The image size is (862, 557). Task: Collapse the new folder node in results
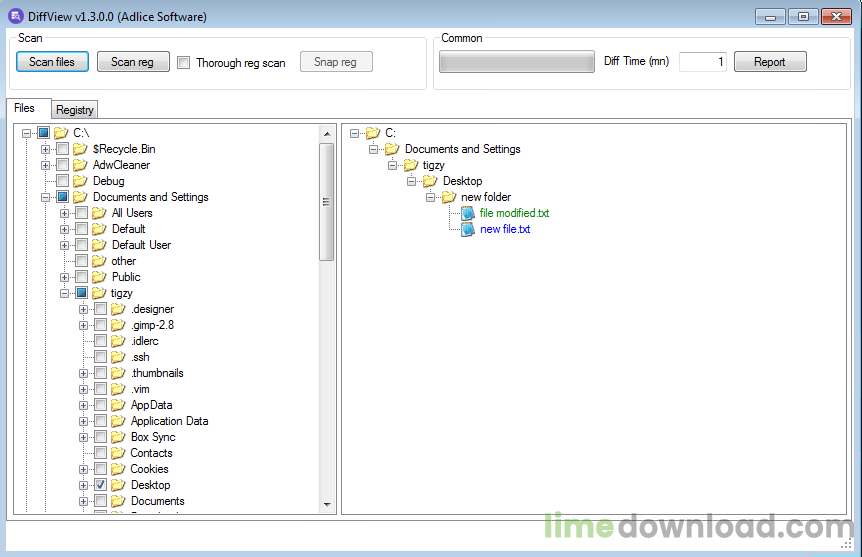pyautogui.click(x=430, y=197)
